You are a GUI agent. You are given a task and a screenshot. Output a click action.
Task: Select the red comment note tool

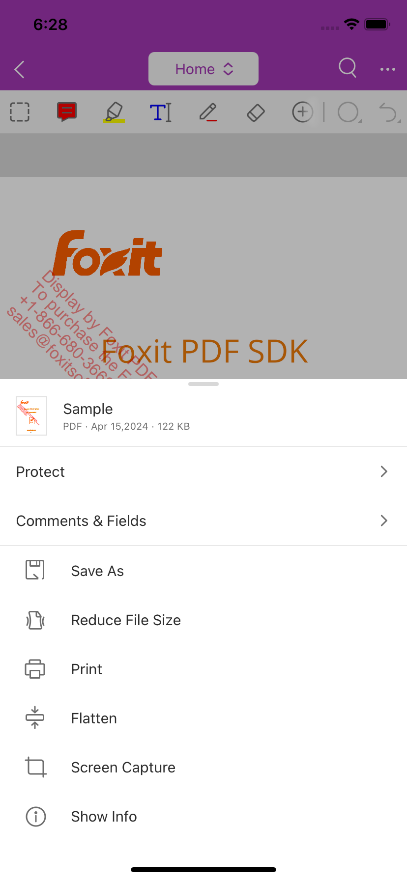point(67,112)
